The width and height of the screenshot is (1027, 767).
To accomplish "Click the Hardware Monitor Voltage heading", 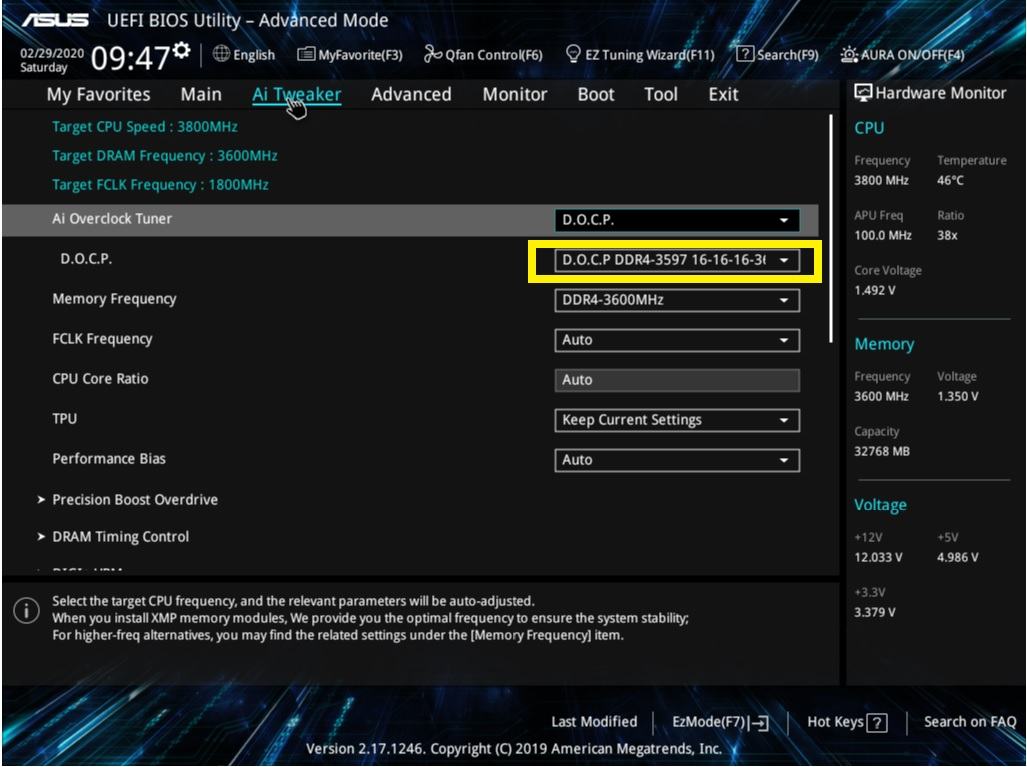I will pyautogui.click(x=880, y=506).
